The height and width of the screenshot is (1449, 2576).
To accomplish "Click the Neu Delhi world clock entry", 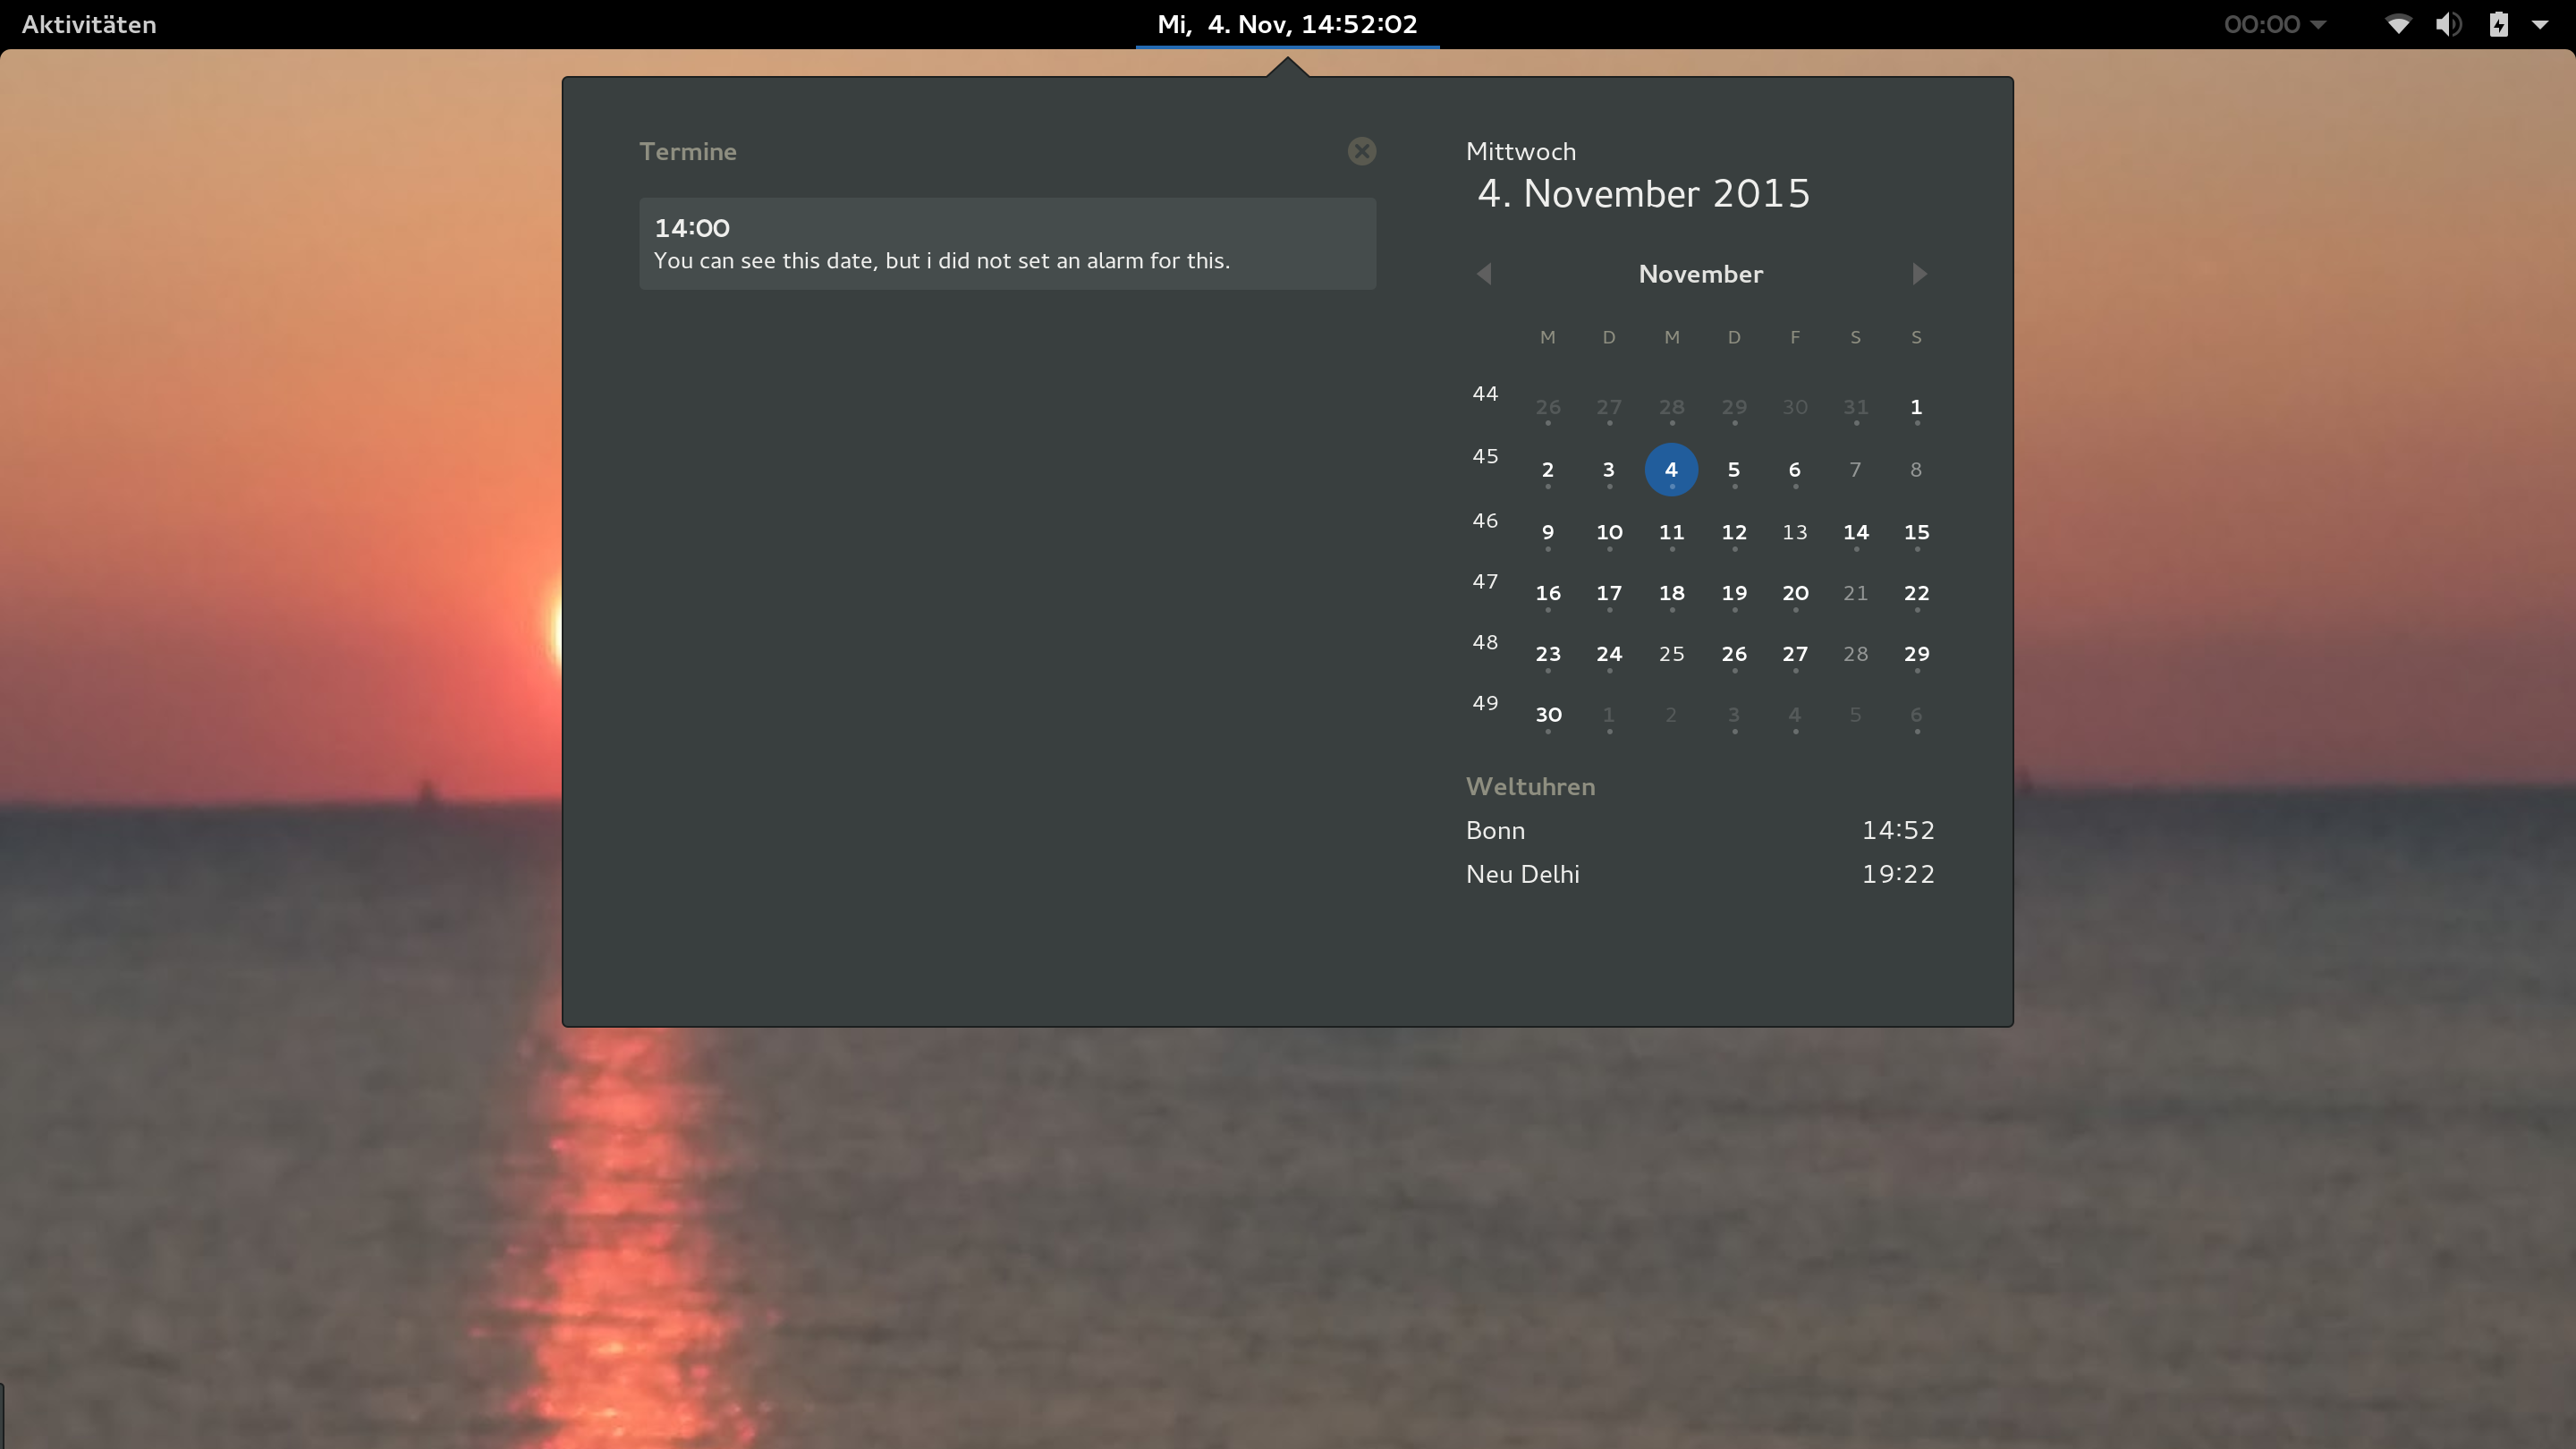I will click(1700, 874).
